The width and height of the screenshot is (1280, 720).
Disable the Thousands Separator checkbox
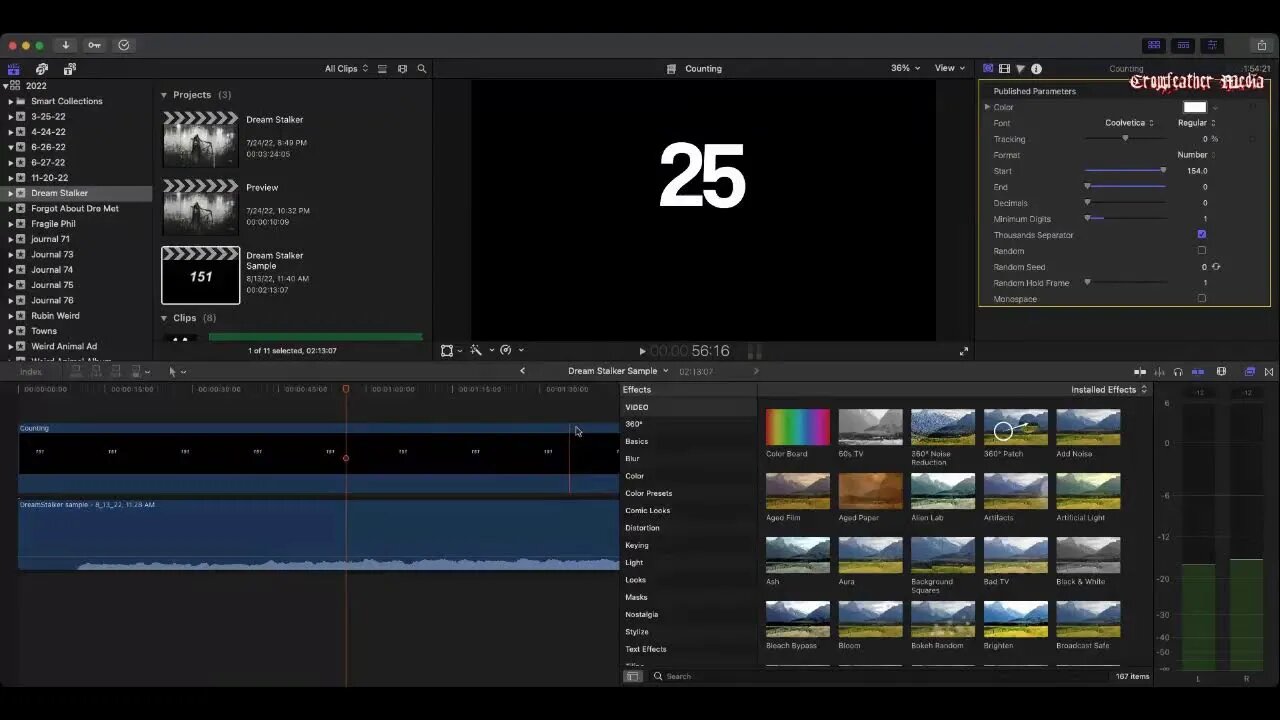(1202, 235)
